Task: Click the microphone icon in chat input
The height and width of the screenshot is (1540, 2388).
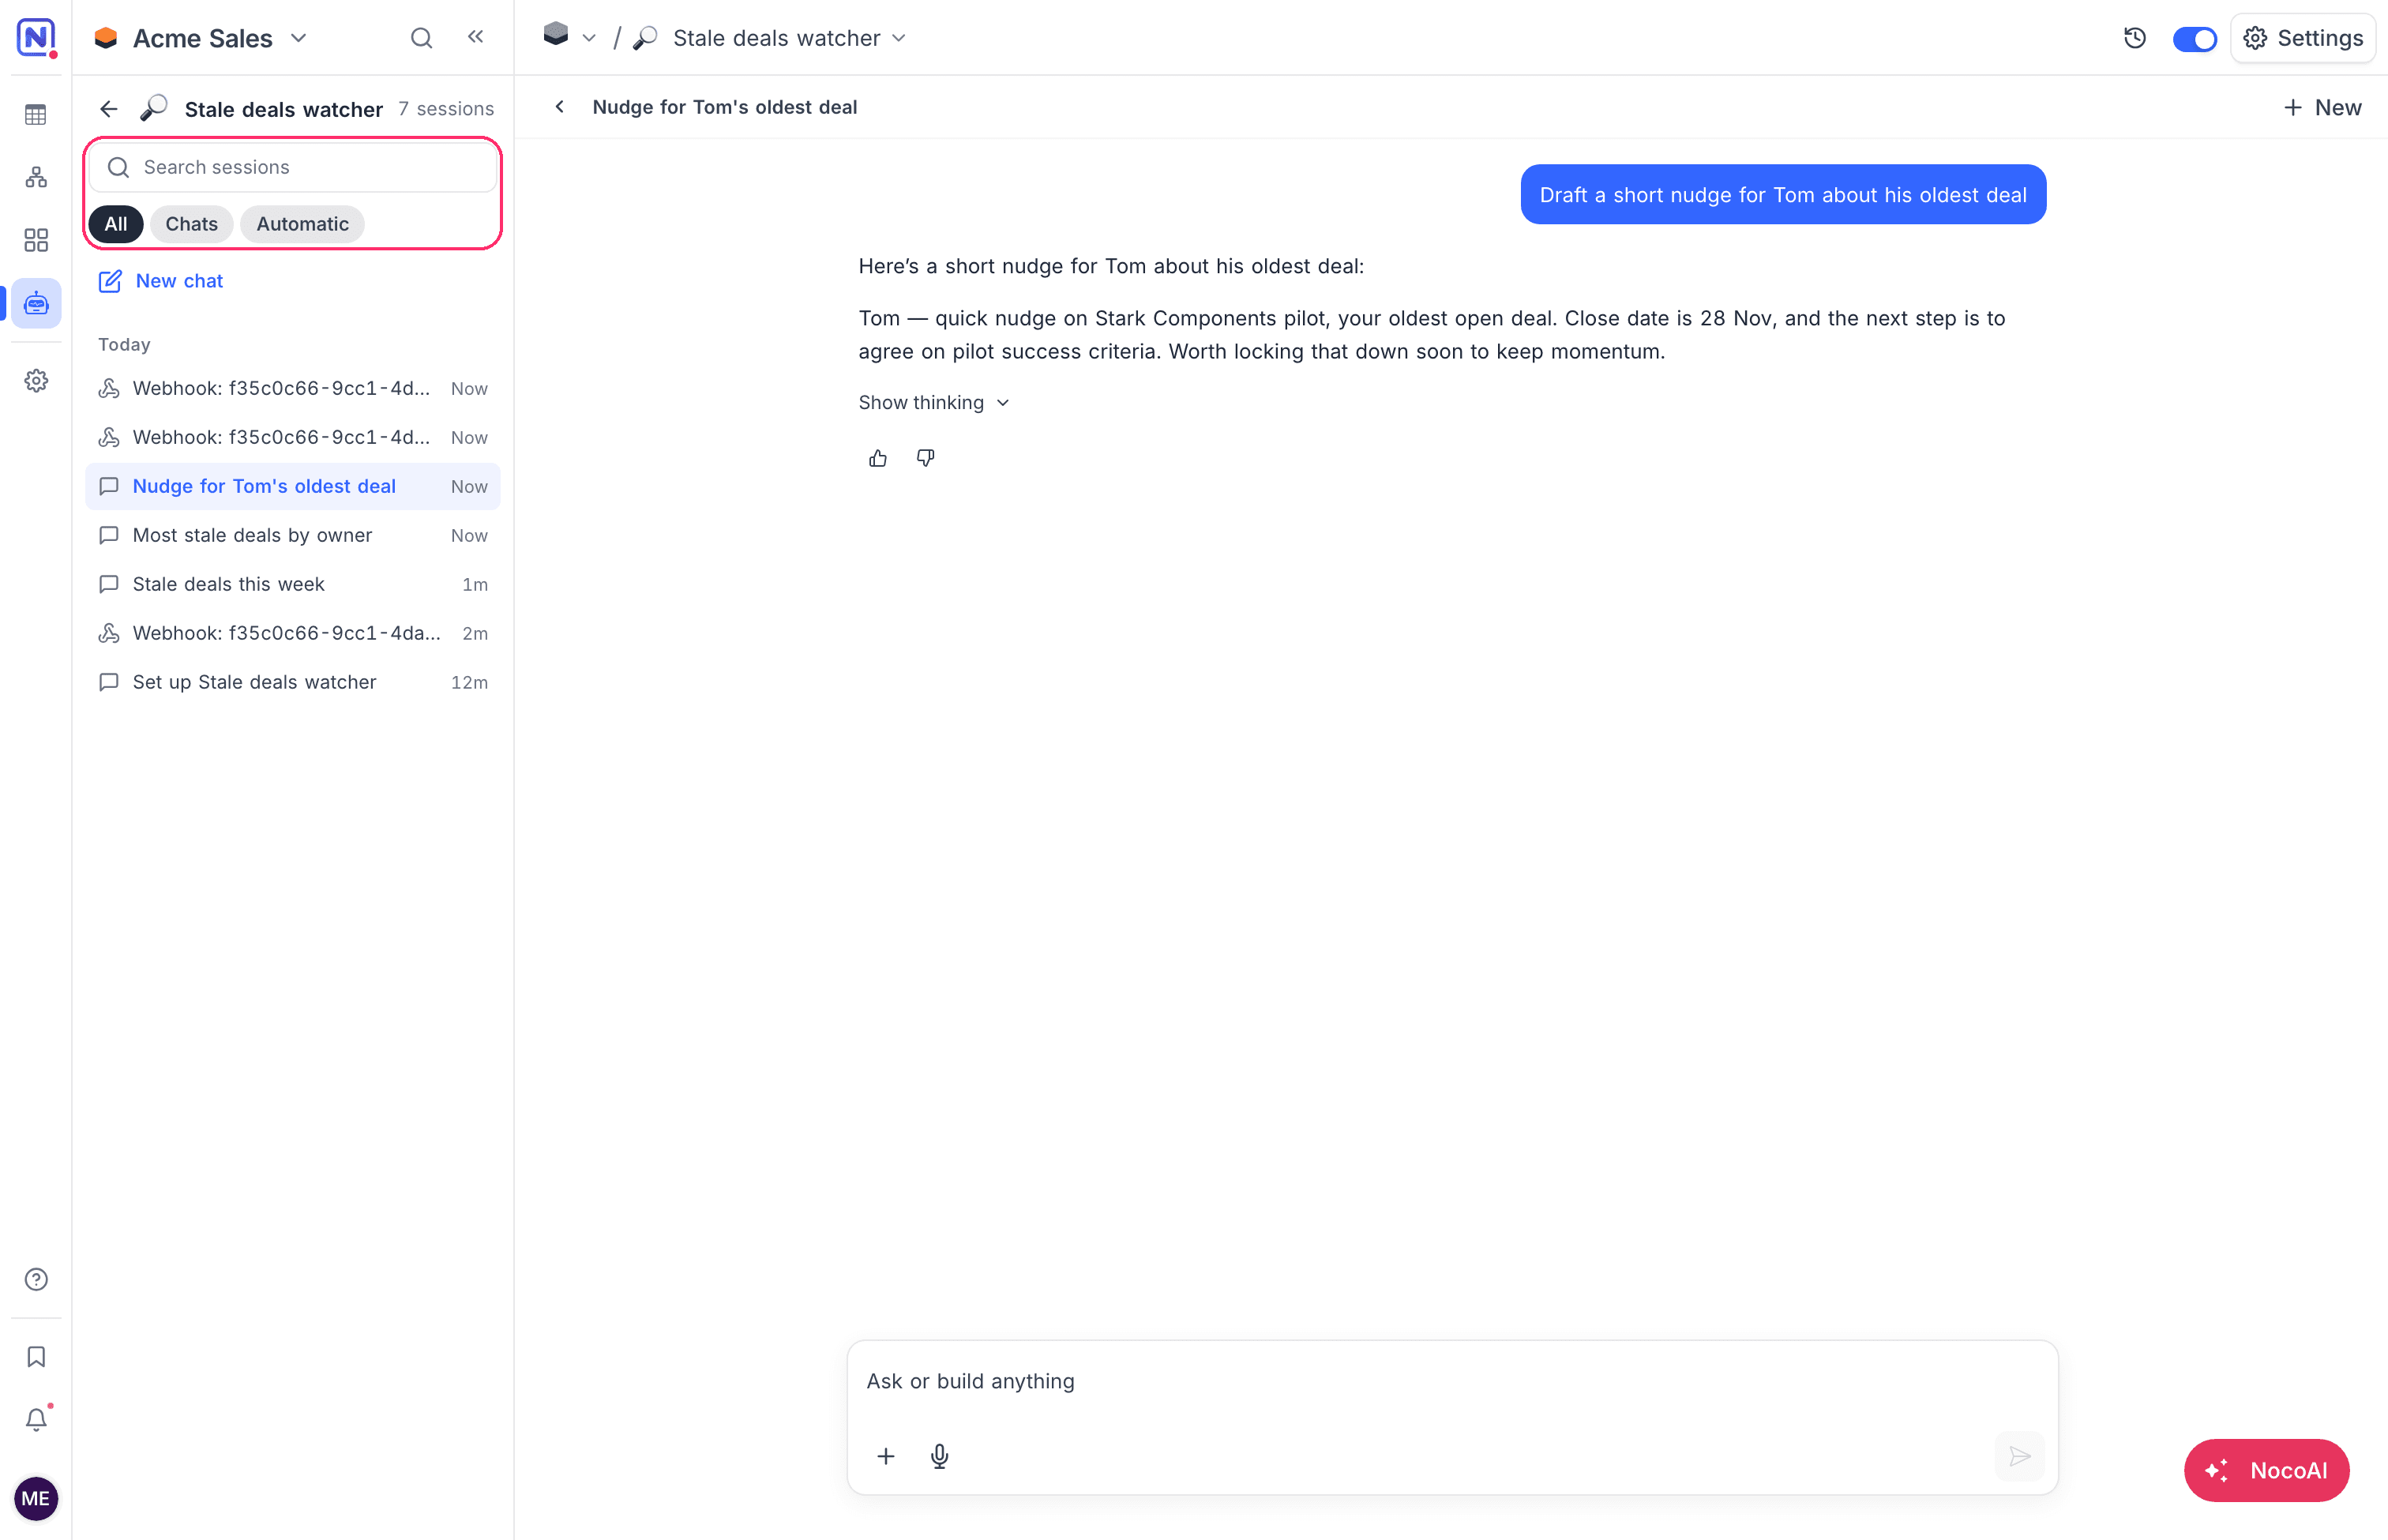Action: click(x=940, y=1456)
